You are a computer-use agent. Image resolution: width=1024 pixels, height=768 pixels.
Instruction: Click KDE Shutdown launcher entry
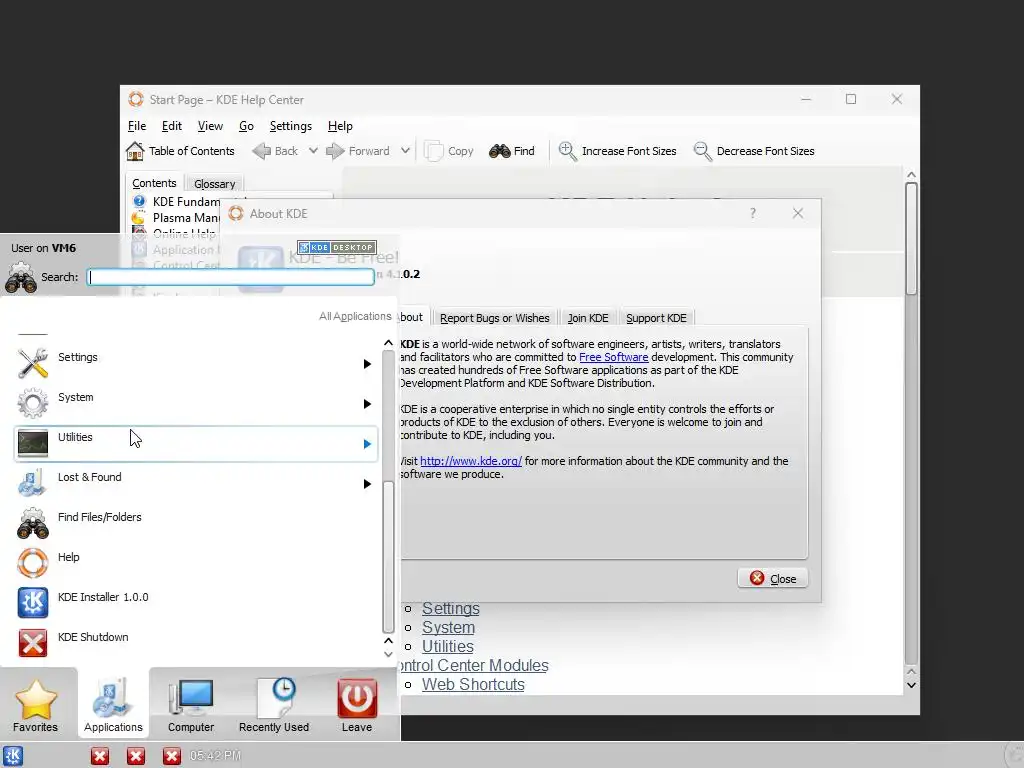point(195,643)
